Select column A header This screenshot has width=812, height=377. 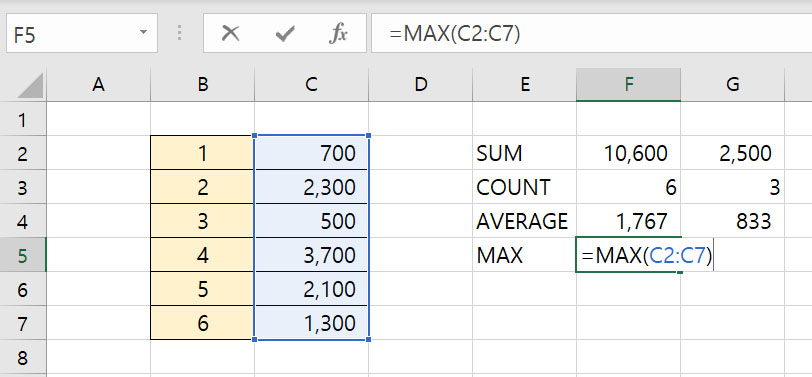pyautogui.click(x=98, y=85)
